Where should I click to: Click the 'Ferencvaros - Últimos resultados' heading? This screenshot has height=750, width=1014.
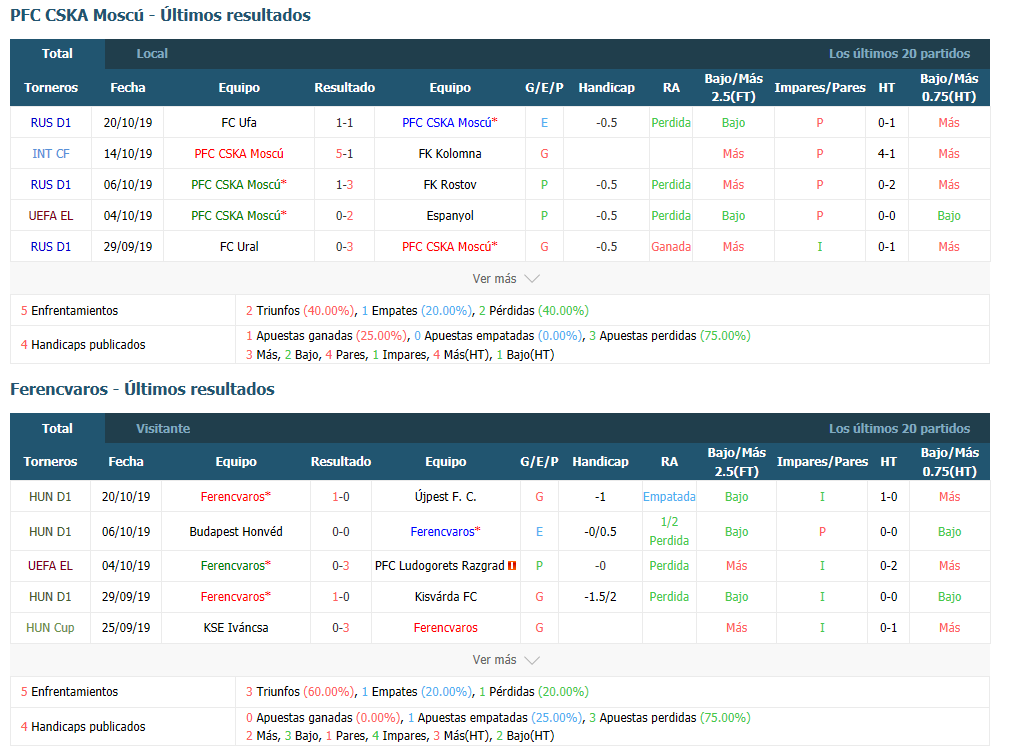click(x=142, y=389)
